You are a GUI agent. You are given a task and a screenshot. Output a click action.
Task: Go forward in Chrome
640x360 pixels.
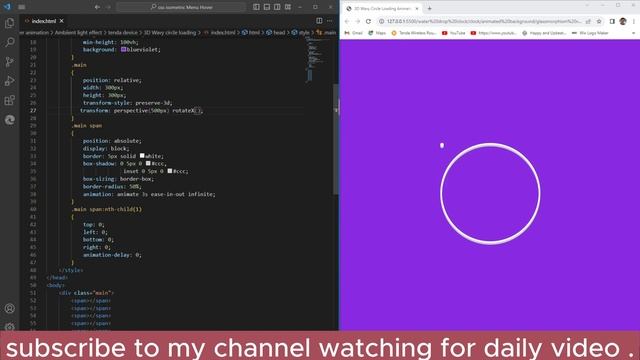358,21
